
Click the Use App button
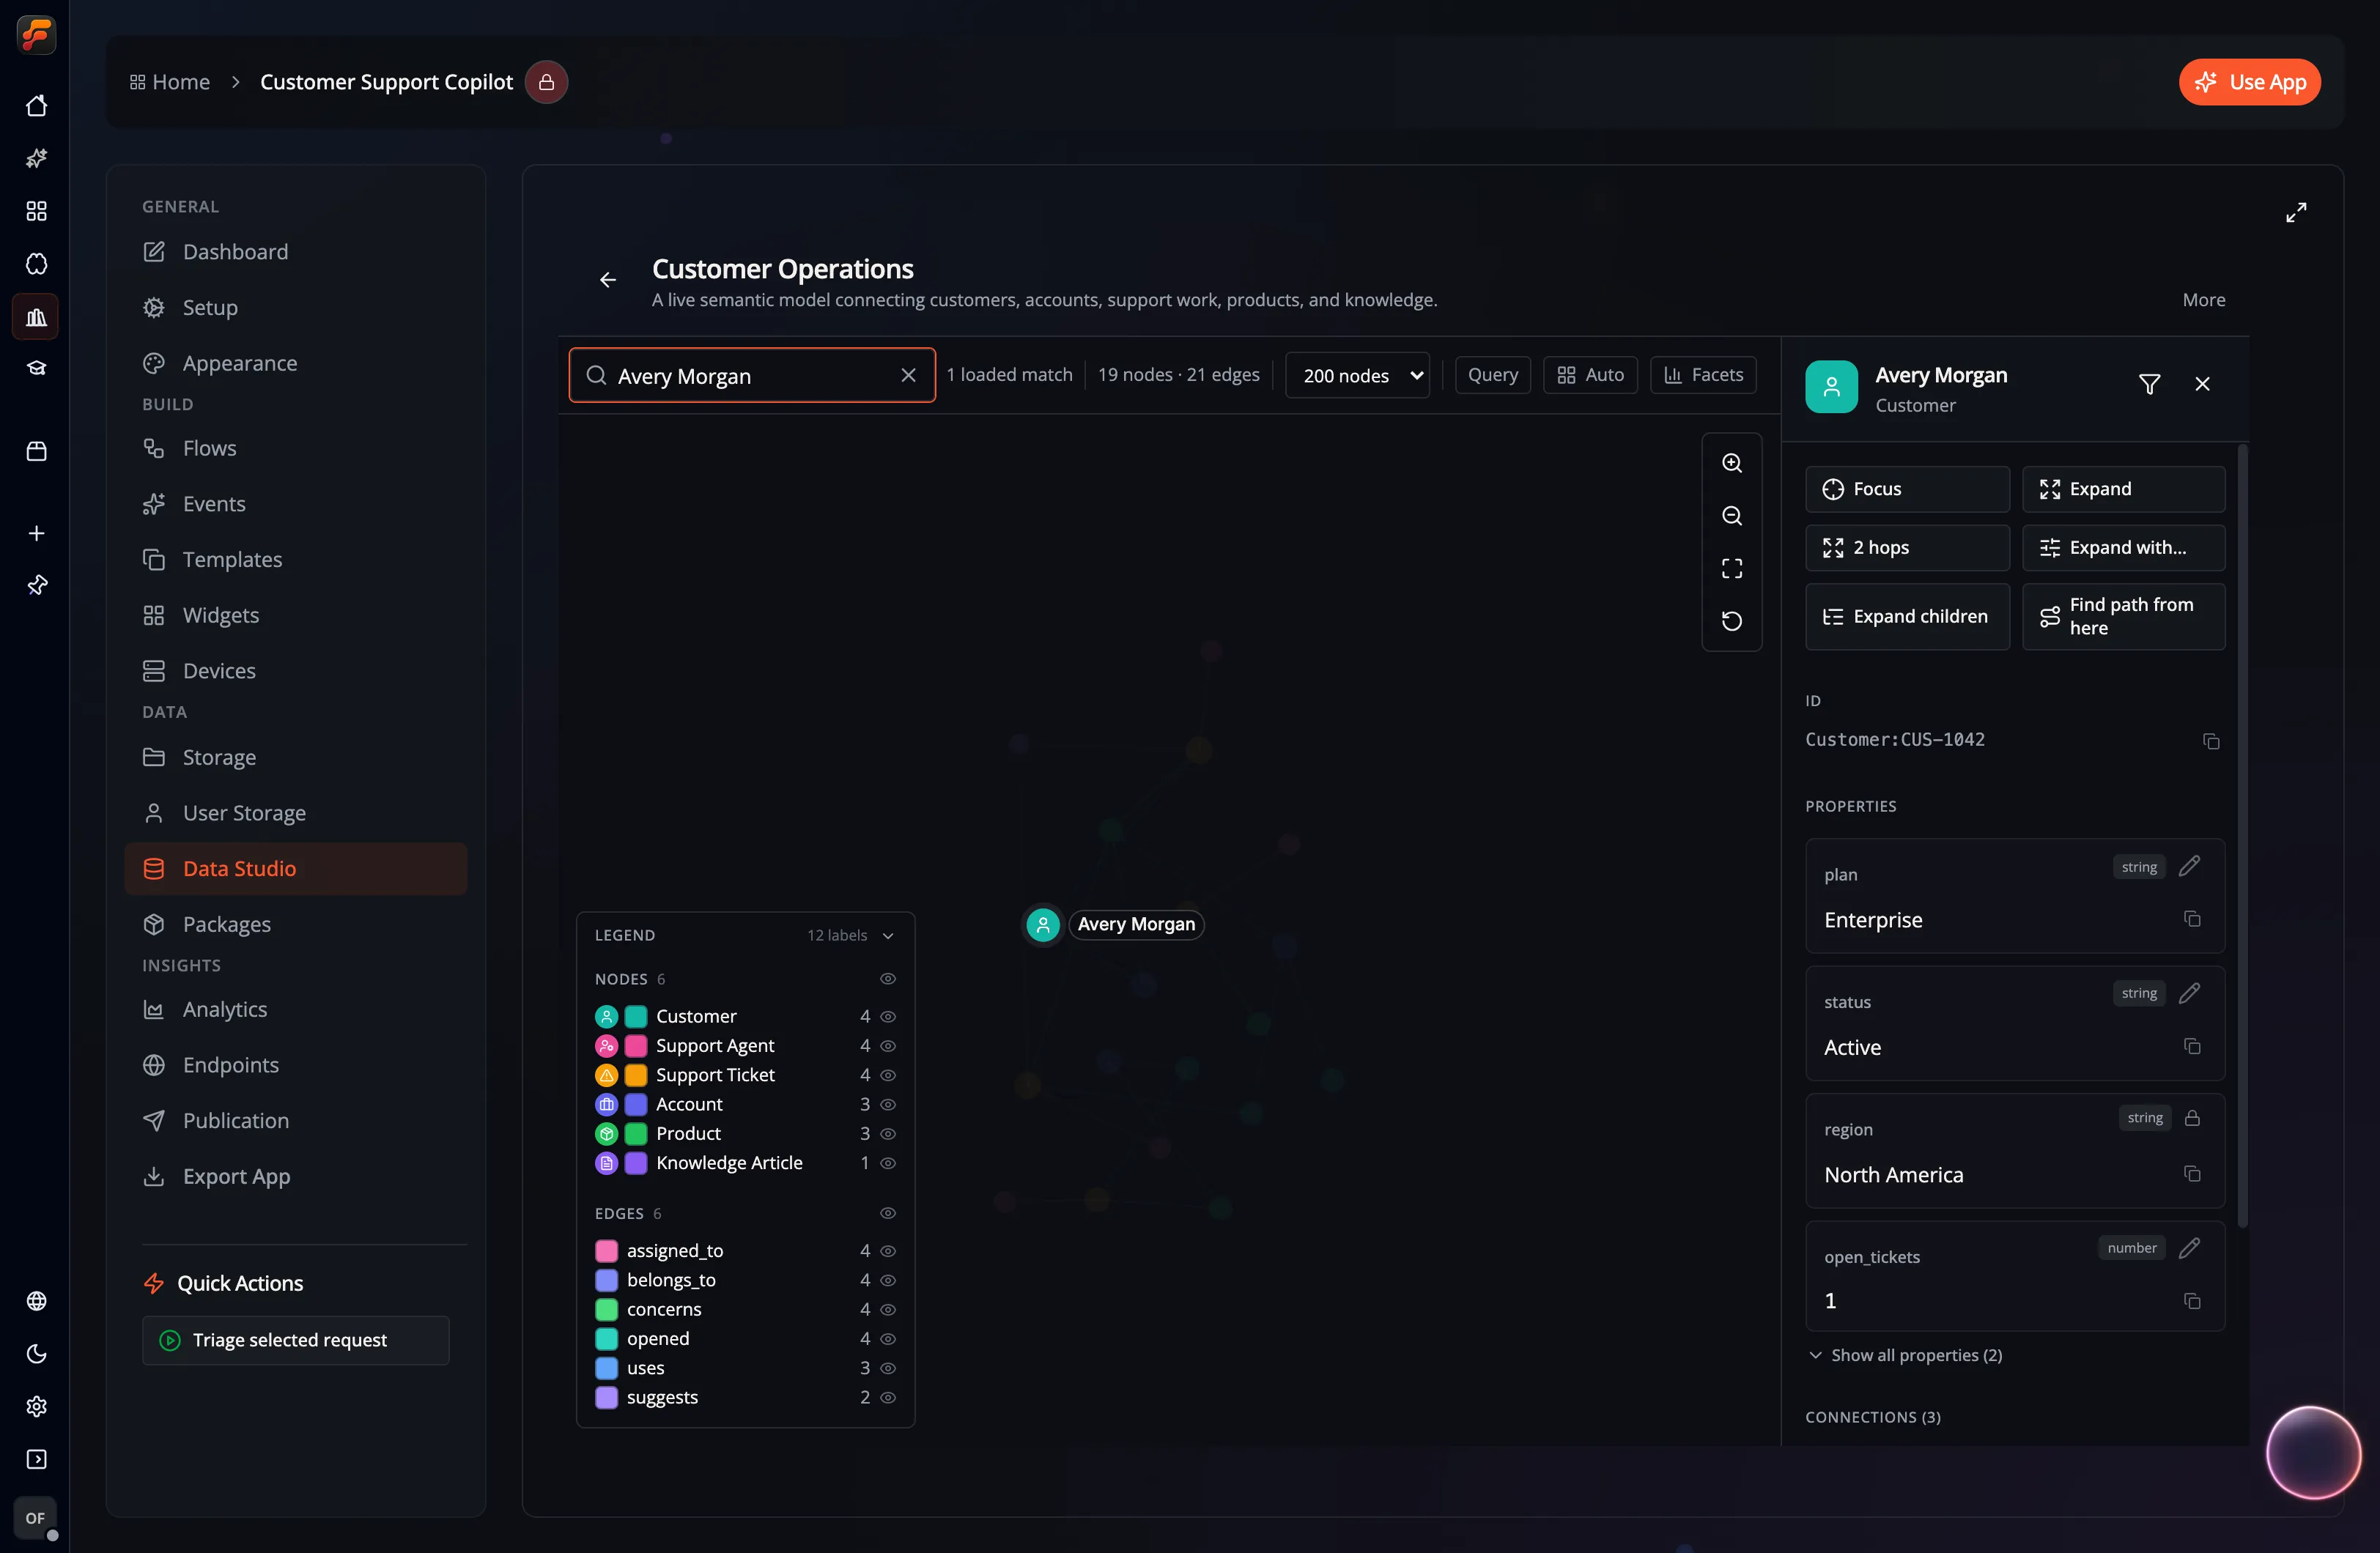click(2249, 82)
